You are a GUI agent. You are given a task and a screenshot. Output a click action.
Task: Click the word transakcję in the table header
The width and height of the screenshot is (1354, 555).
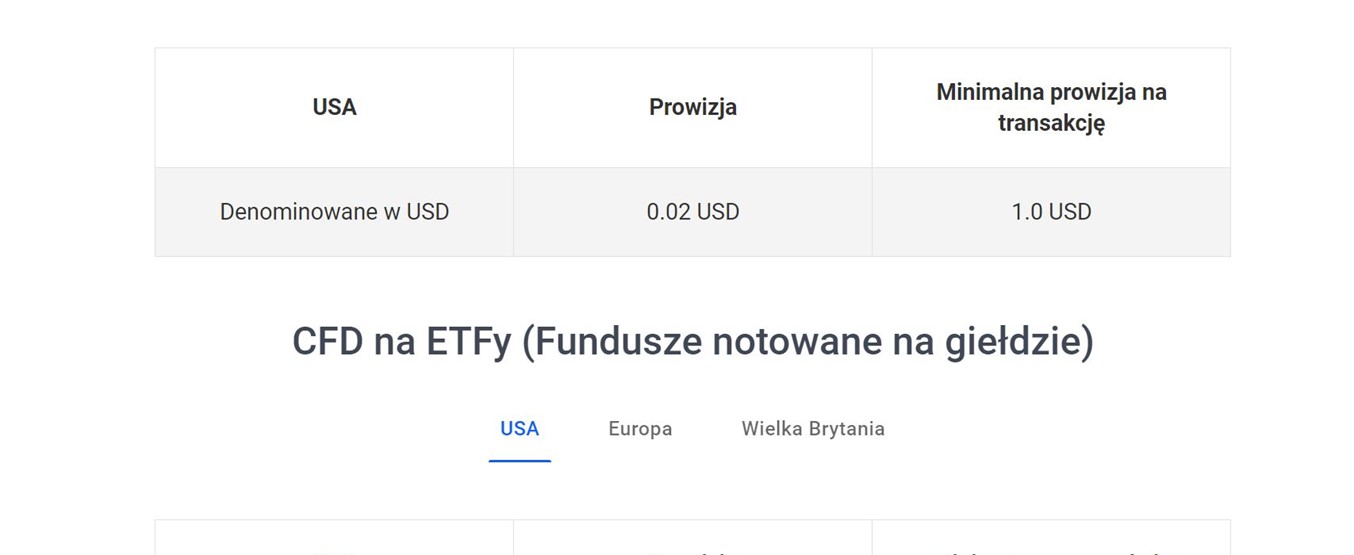click(1051, 123)
